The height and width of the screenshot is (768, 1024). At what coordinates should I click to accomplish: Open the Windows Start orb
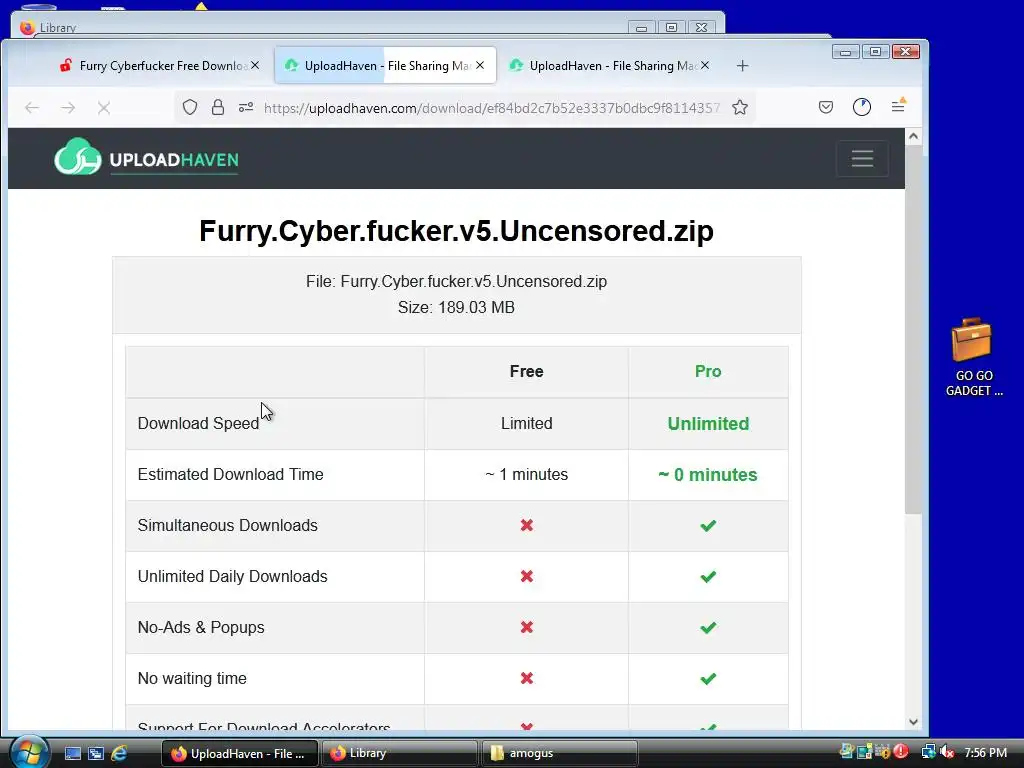[x=27, y=752]
